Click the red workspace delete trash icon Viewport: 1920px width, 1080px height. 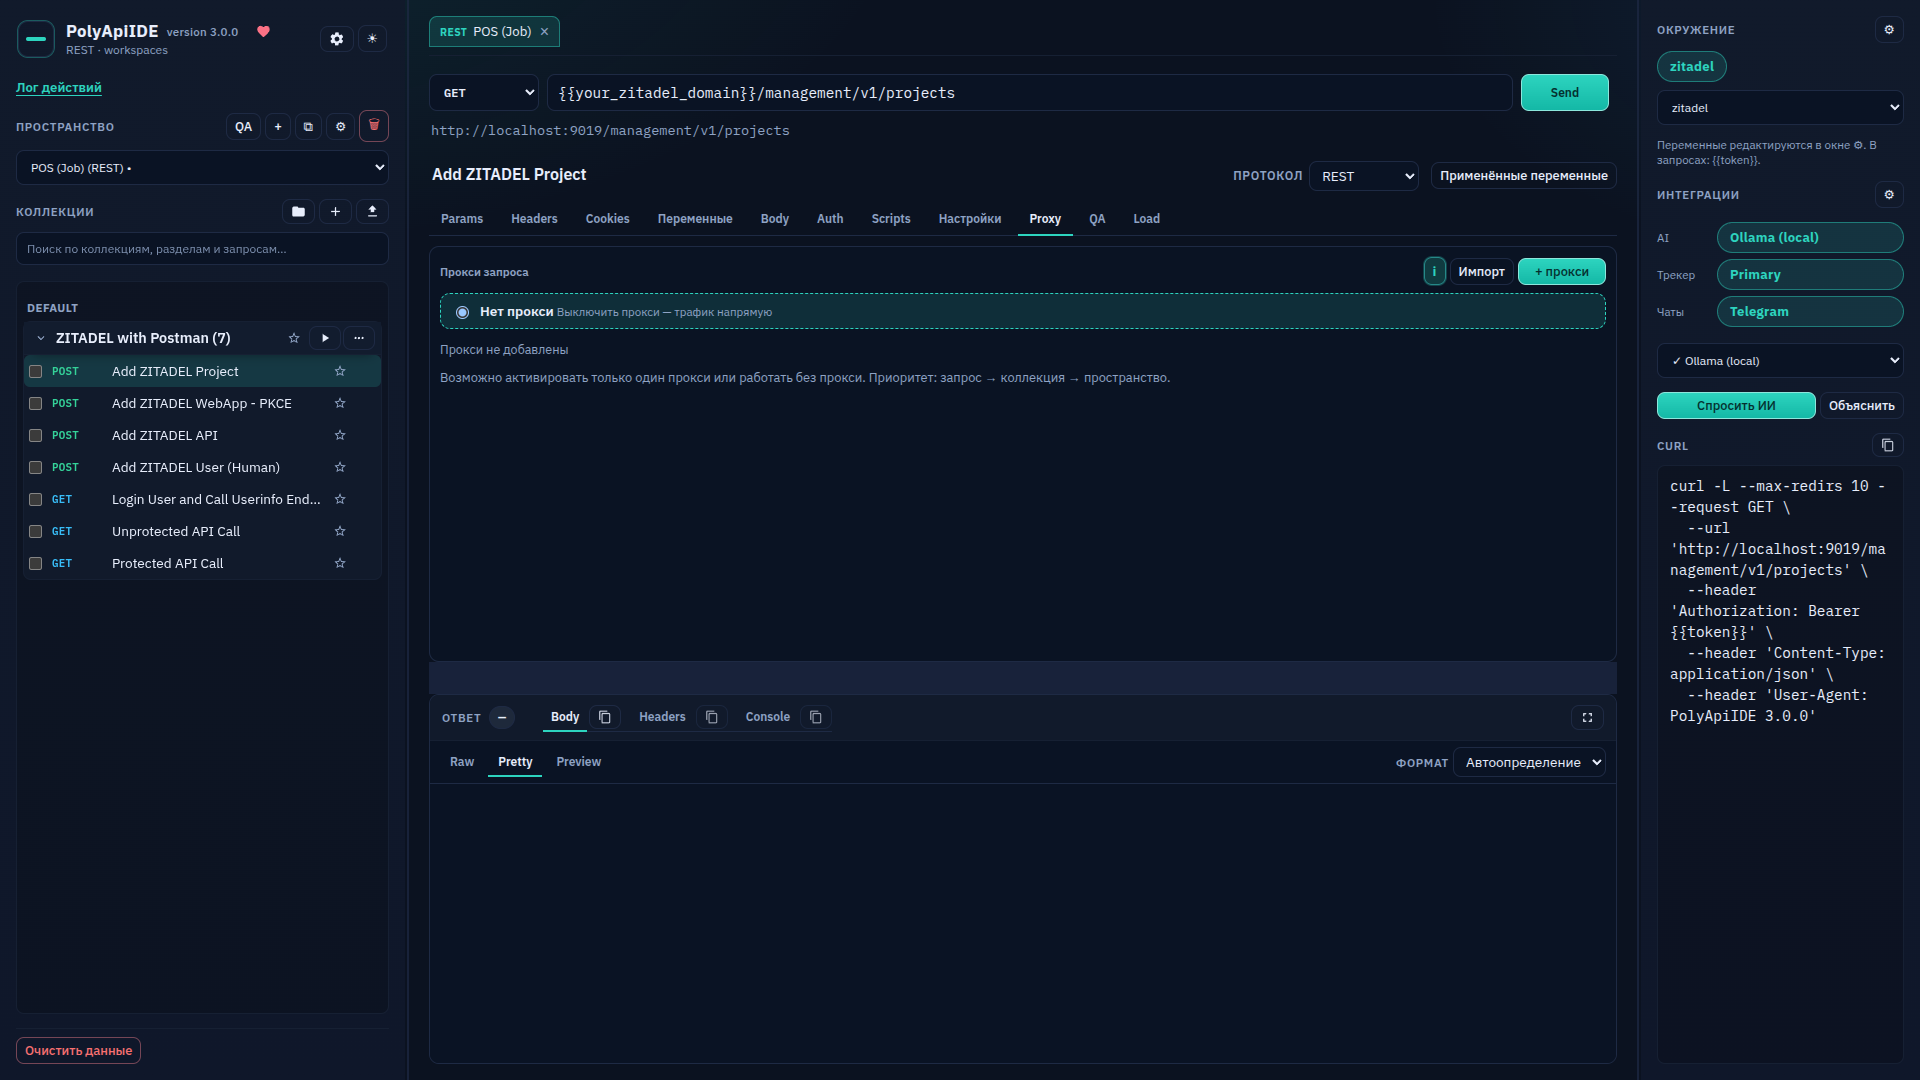[x=374, y=126]
